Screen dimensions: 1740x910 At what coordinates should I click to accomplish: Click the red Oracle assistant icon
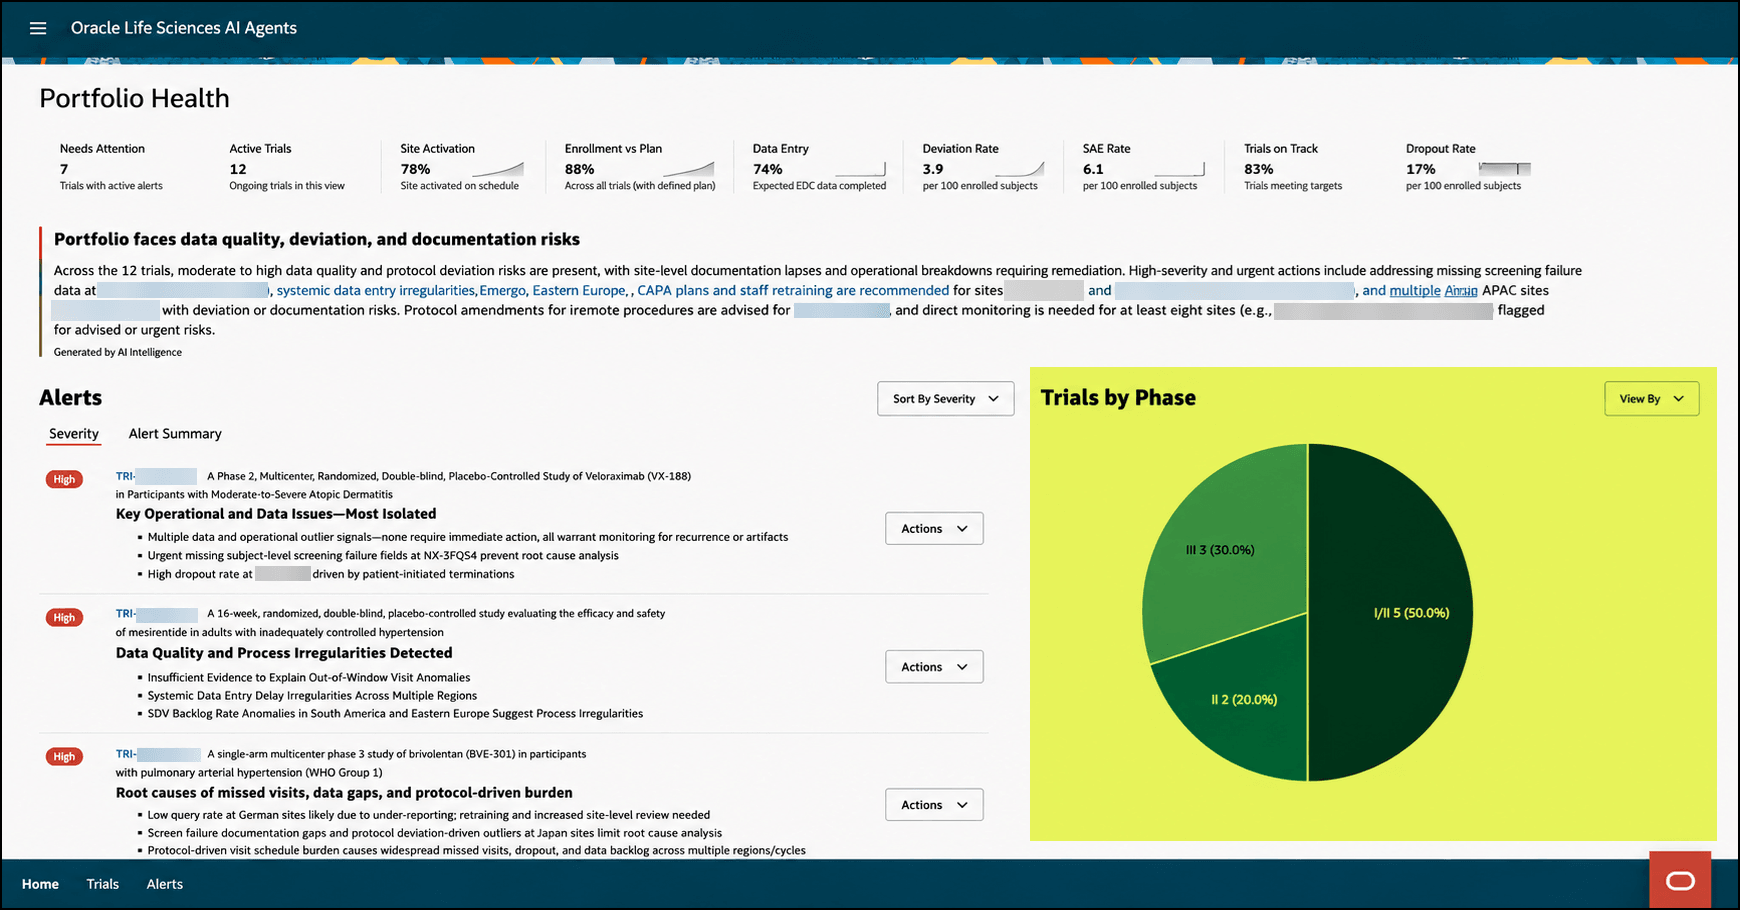point(1680,880)
